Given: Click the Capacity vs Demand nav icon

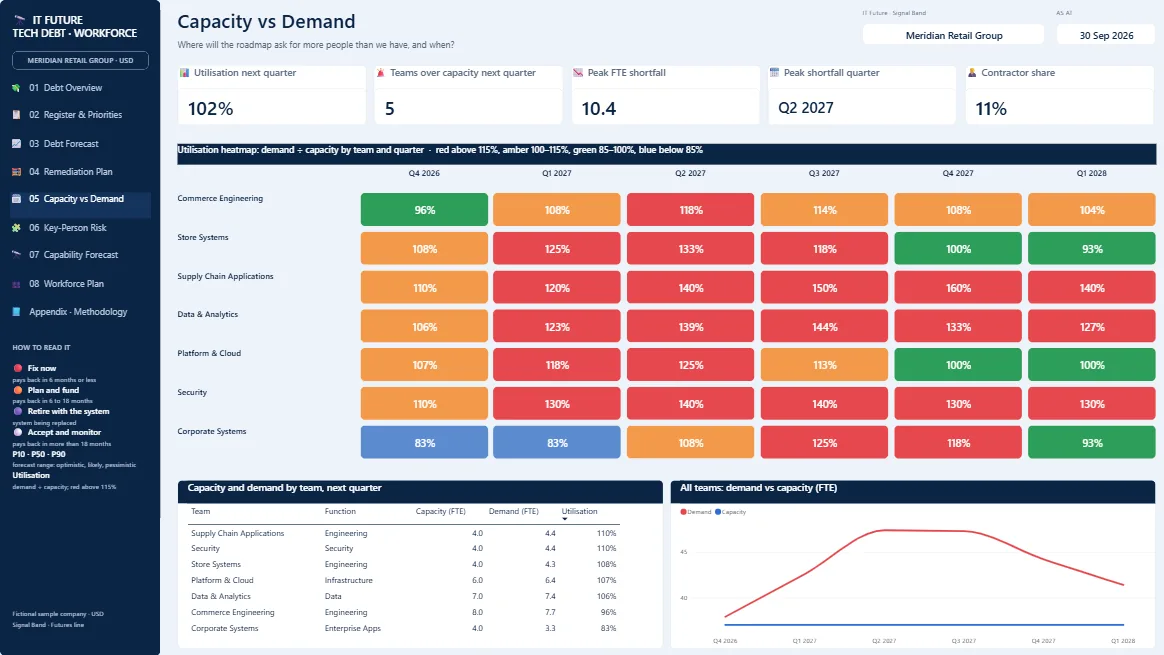Looking at the screenshot, I should [x=16, y=199].
